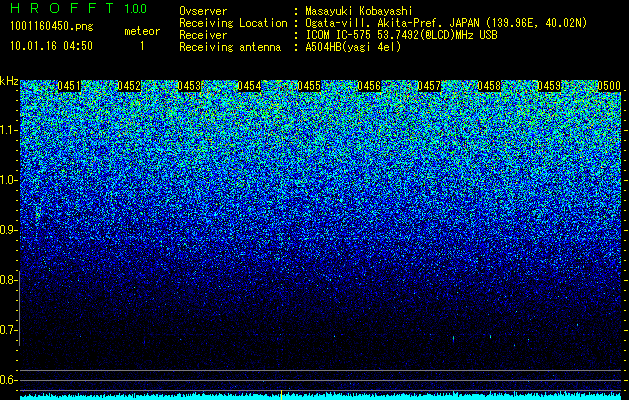
Task: Click the 0454 time marker
Action: point(249,86)
